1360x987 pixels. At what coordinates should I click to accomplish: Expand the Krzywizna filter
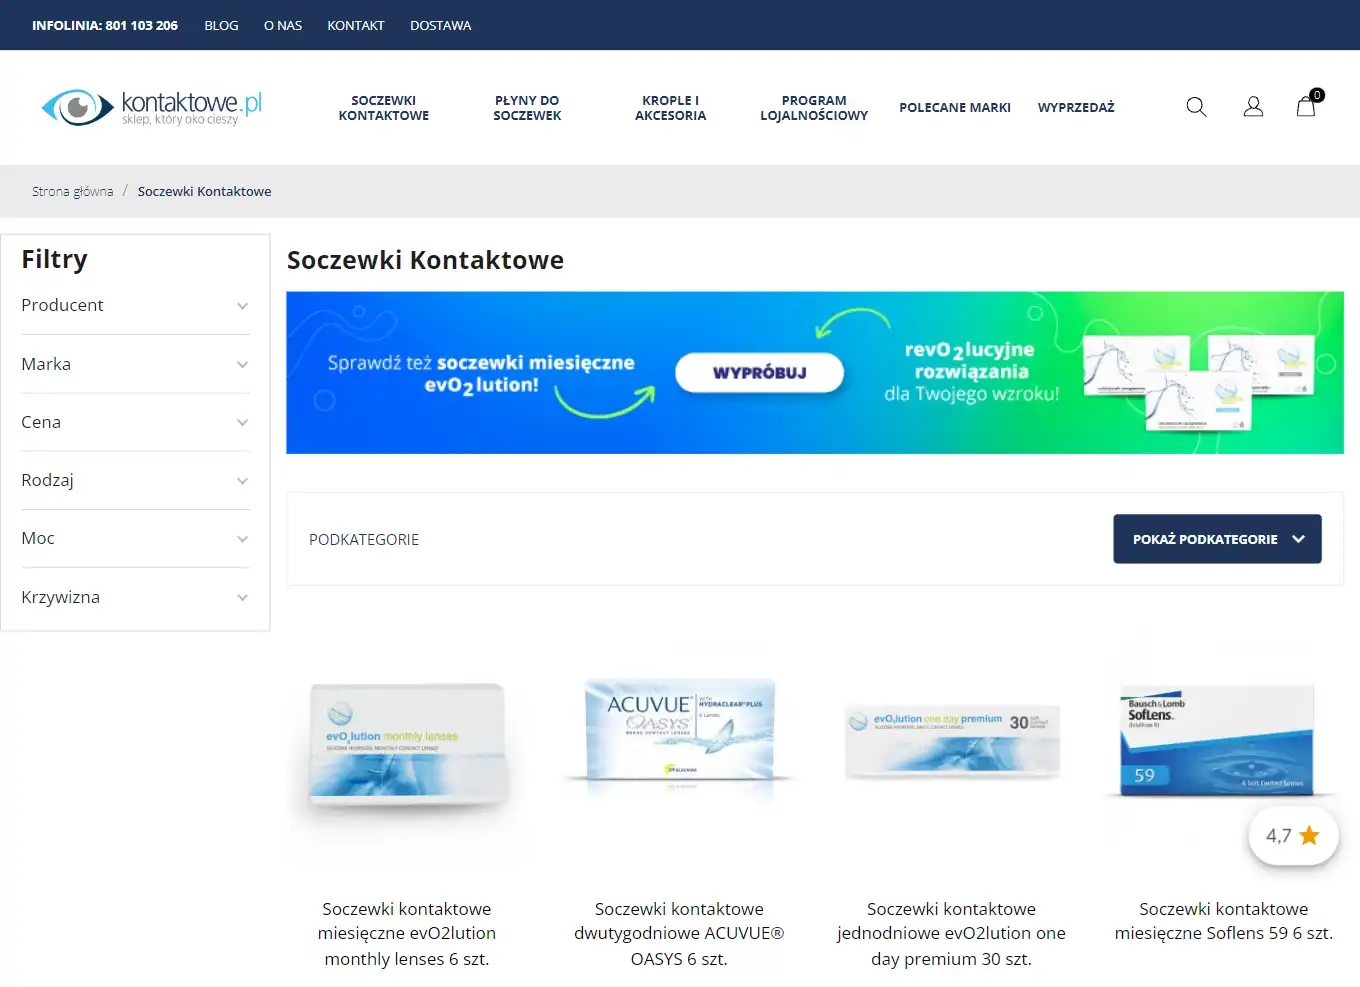pyautogui.click(x=135, y=597)
